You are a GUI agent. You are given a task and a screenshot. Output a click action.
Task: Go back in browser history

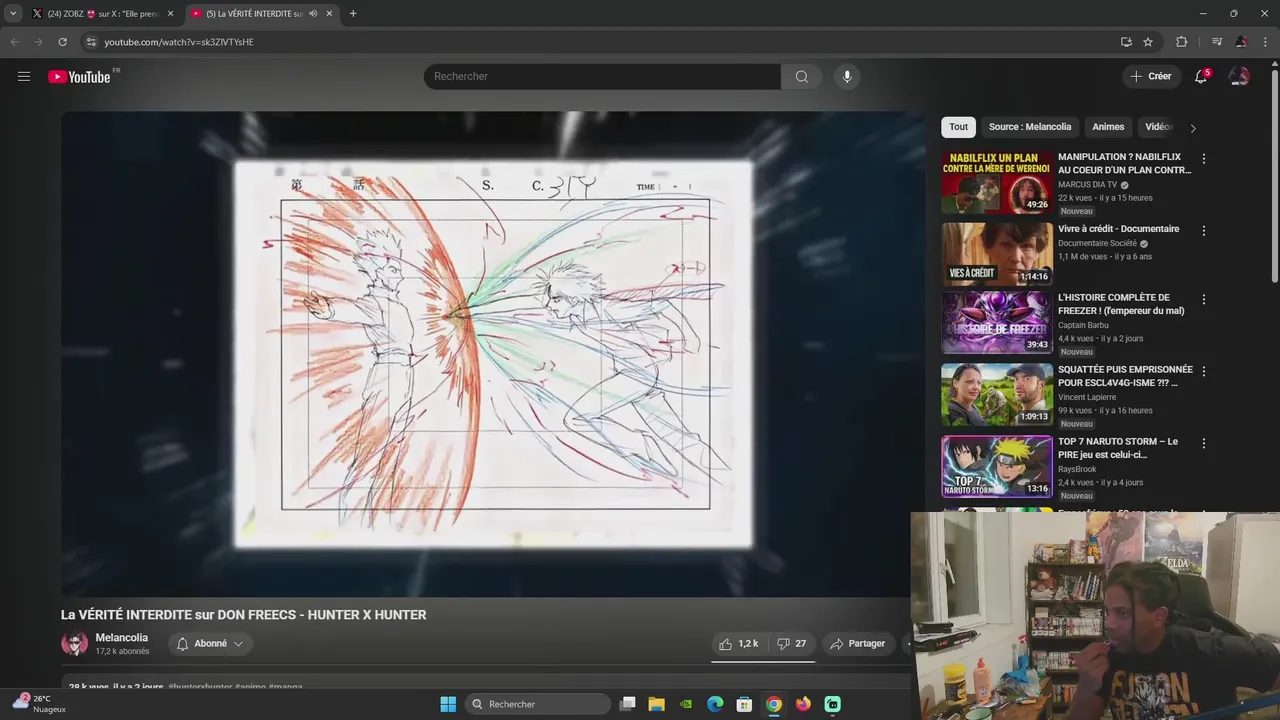(x=14, y=42)
